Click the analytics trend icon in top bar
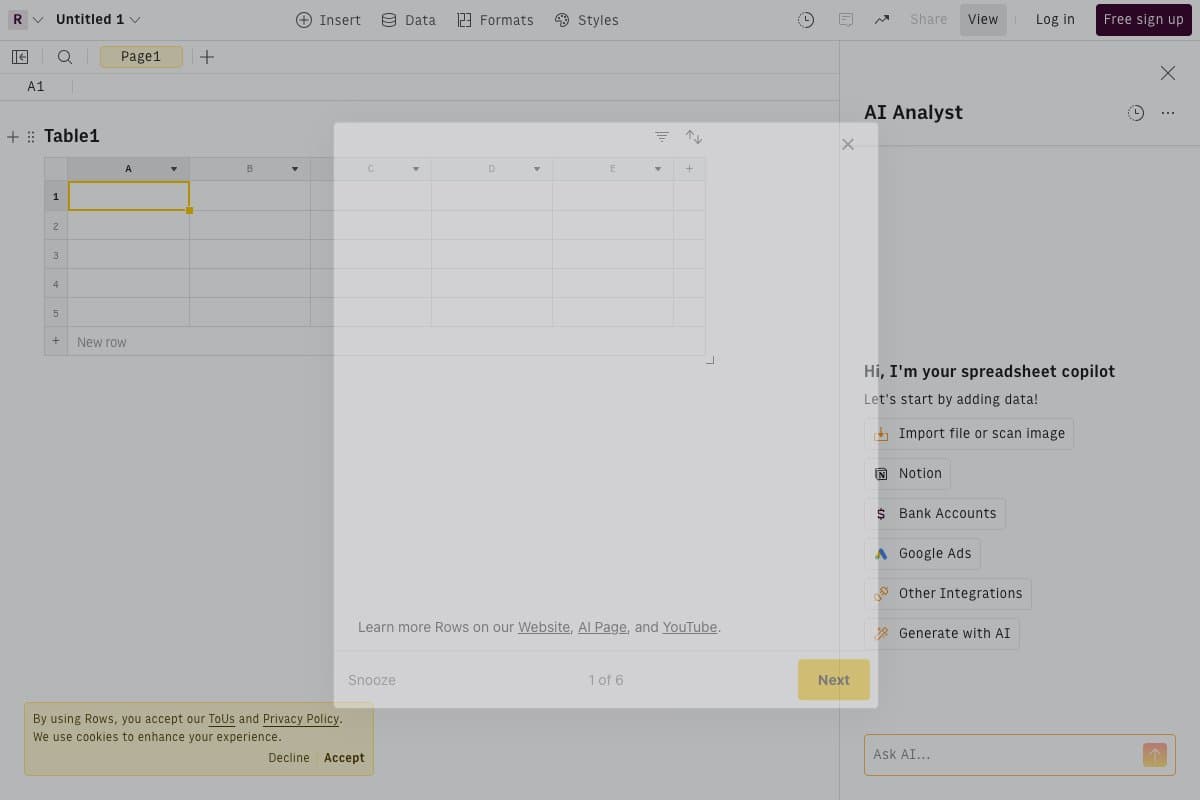1200x800 pixels. 880,19
